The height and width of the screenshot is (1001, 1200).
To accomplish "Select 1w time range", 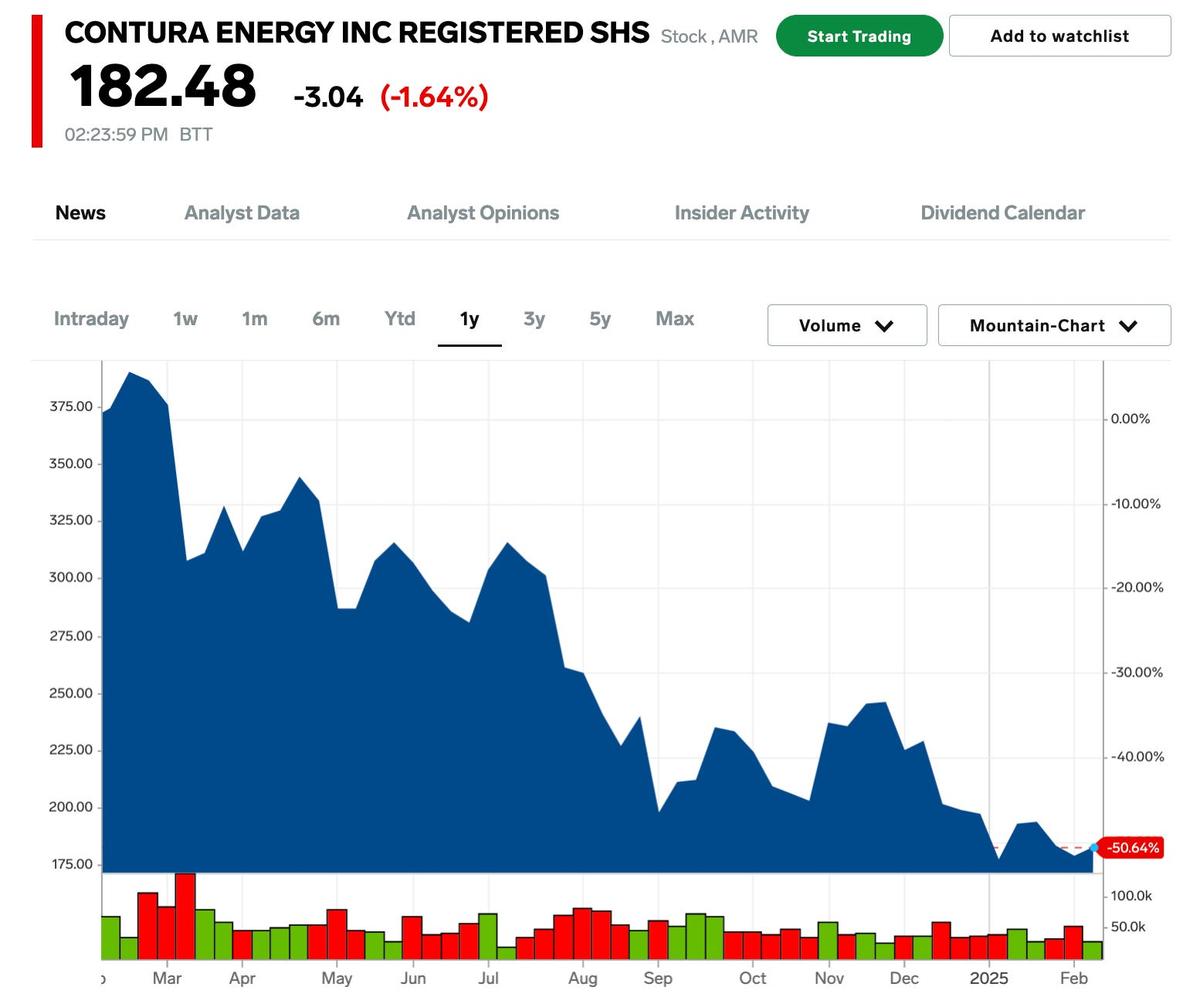I will point(185,319).
